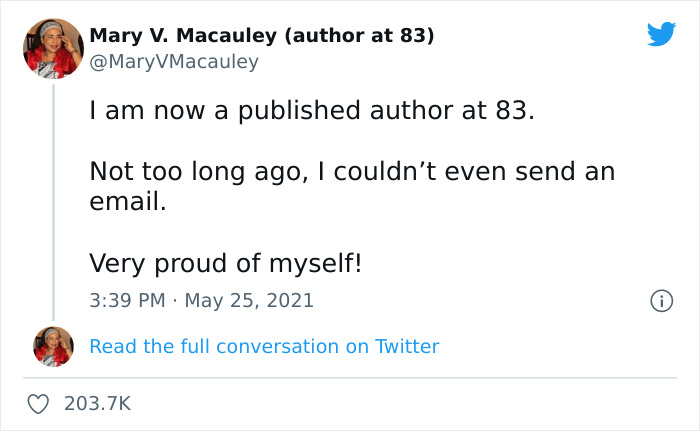Viewport: 700px width, 431px height.
Task: Click the word "email." in the tweet
Action: tap(125, 202)
